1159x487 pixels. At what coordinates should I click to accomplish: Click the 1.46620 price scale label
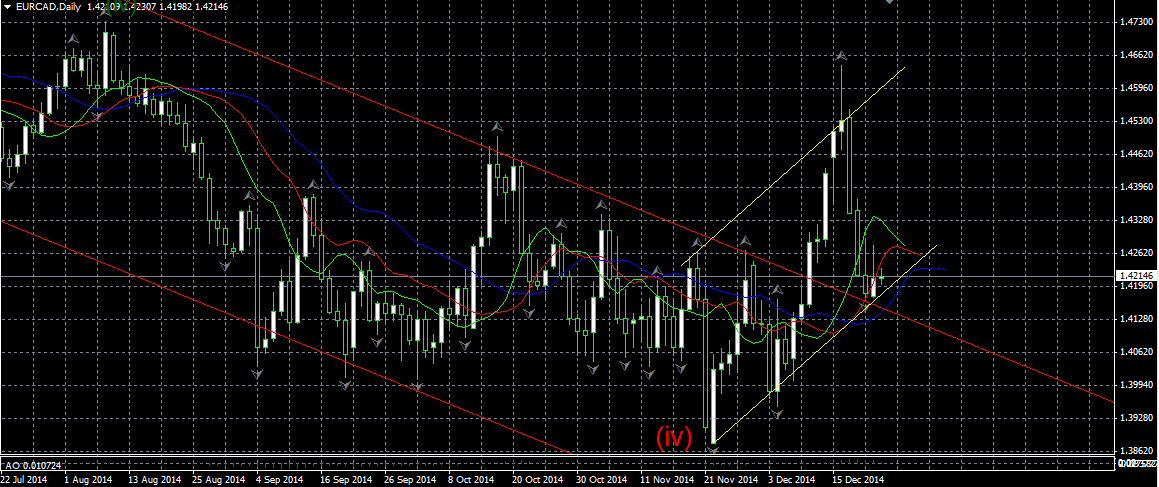tap(1135, 55)
